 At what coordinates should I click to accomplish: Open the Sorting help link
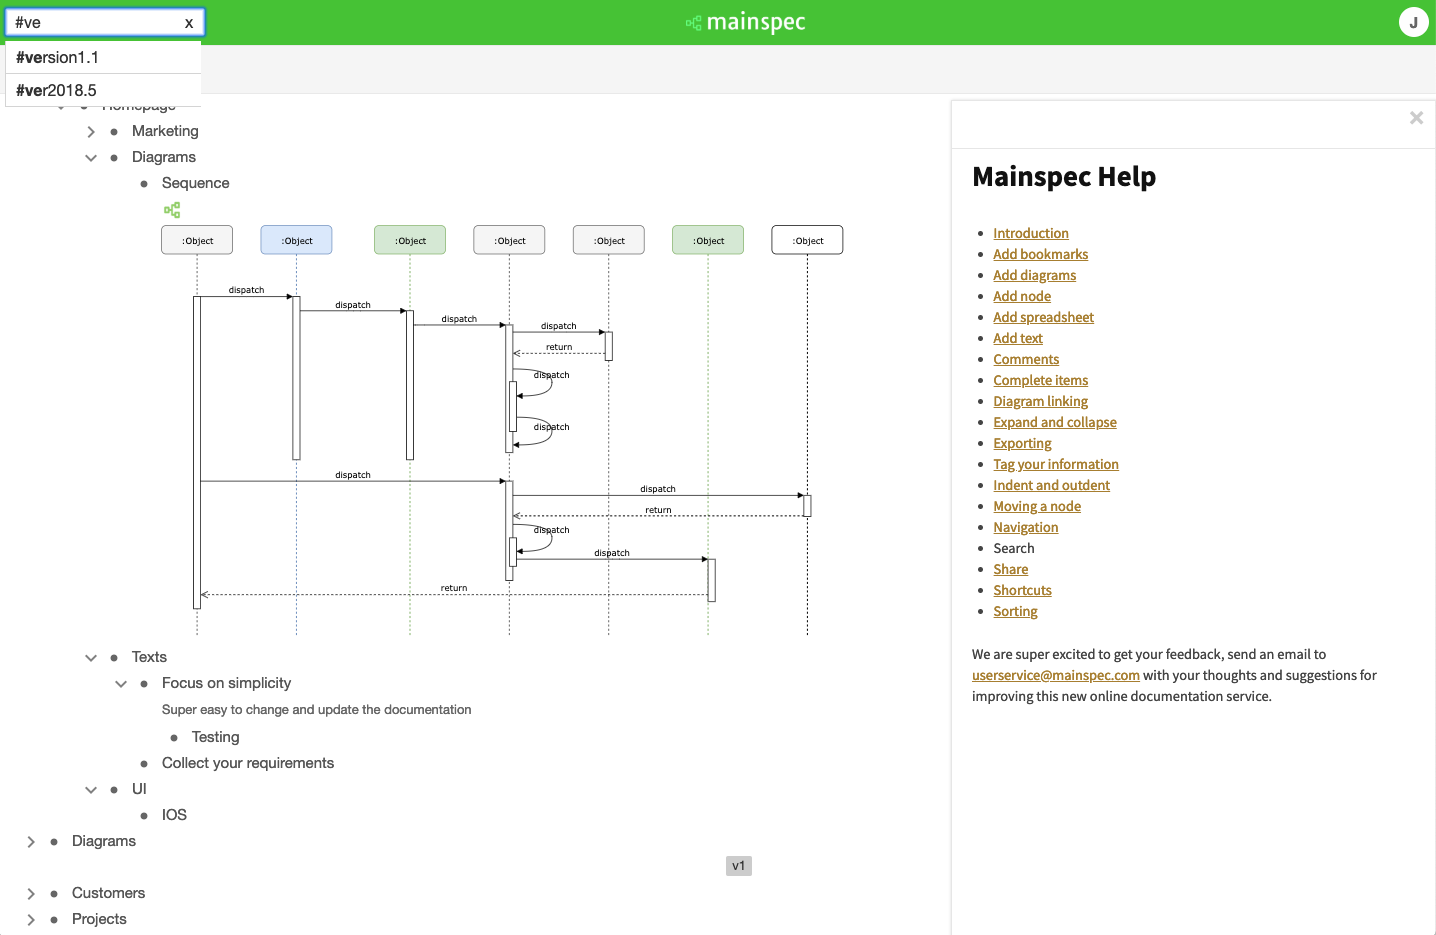[x=1015, y=611]
